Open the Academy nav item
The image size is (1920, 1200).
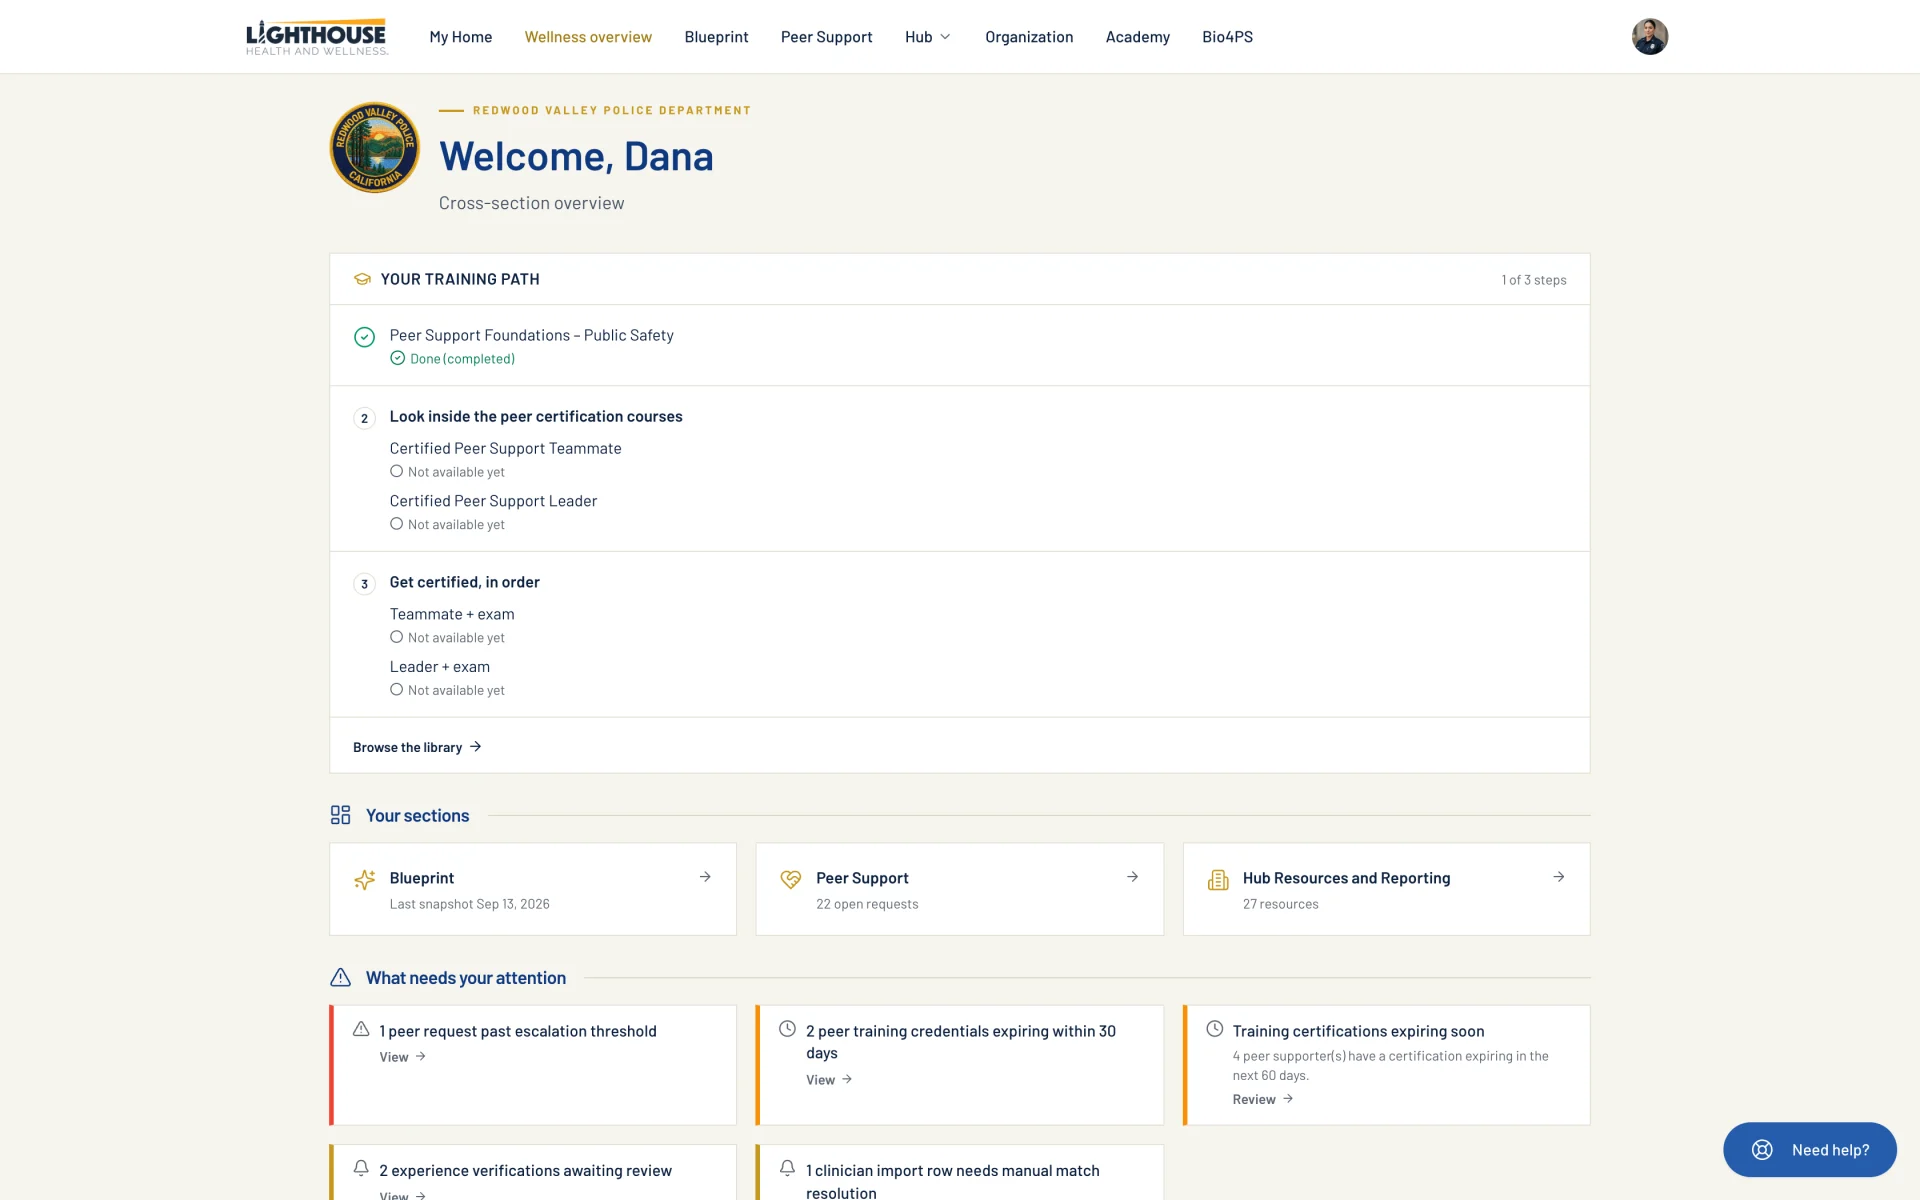[1137, 37]
